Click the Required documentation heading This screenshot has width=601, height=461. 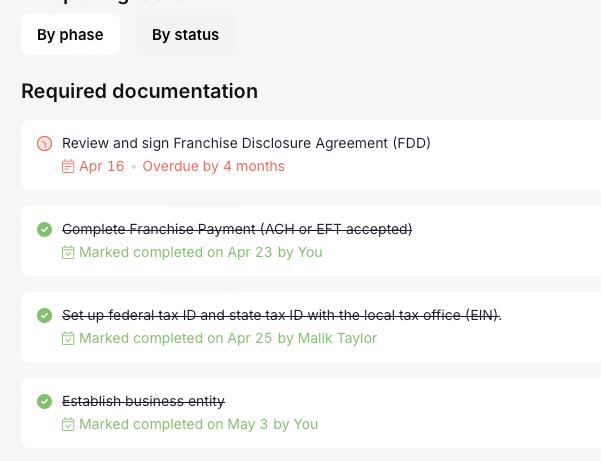139,91
